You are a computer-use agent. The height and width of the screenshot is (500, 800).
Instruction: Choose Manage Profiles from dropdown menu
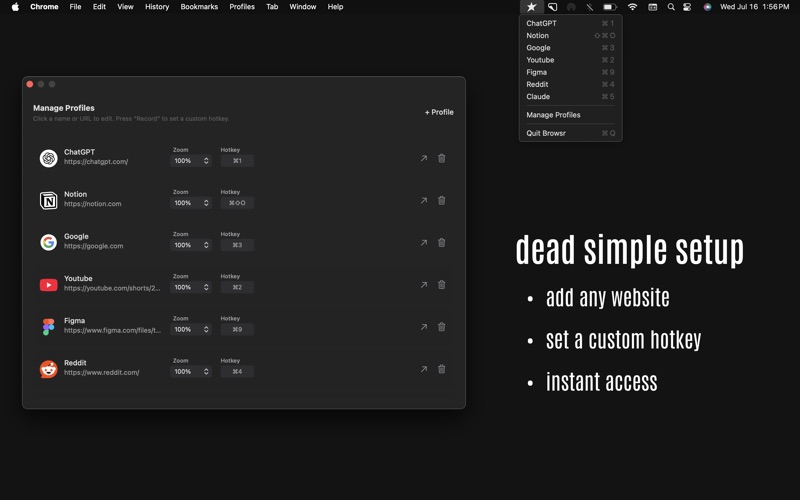pos(570,115)
